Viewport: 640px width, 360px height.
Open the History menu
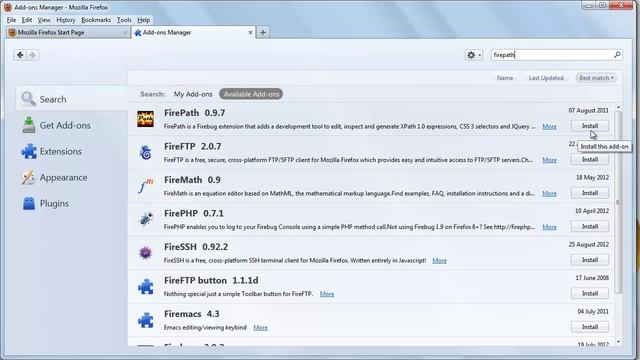coord(66,20)
